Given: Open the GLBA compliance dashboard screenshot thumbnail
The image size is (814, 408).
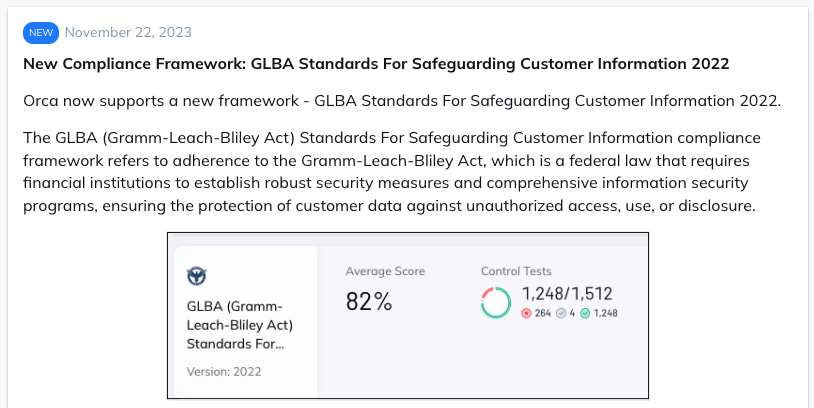Looking at the screenshot, I should (408, 315).
